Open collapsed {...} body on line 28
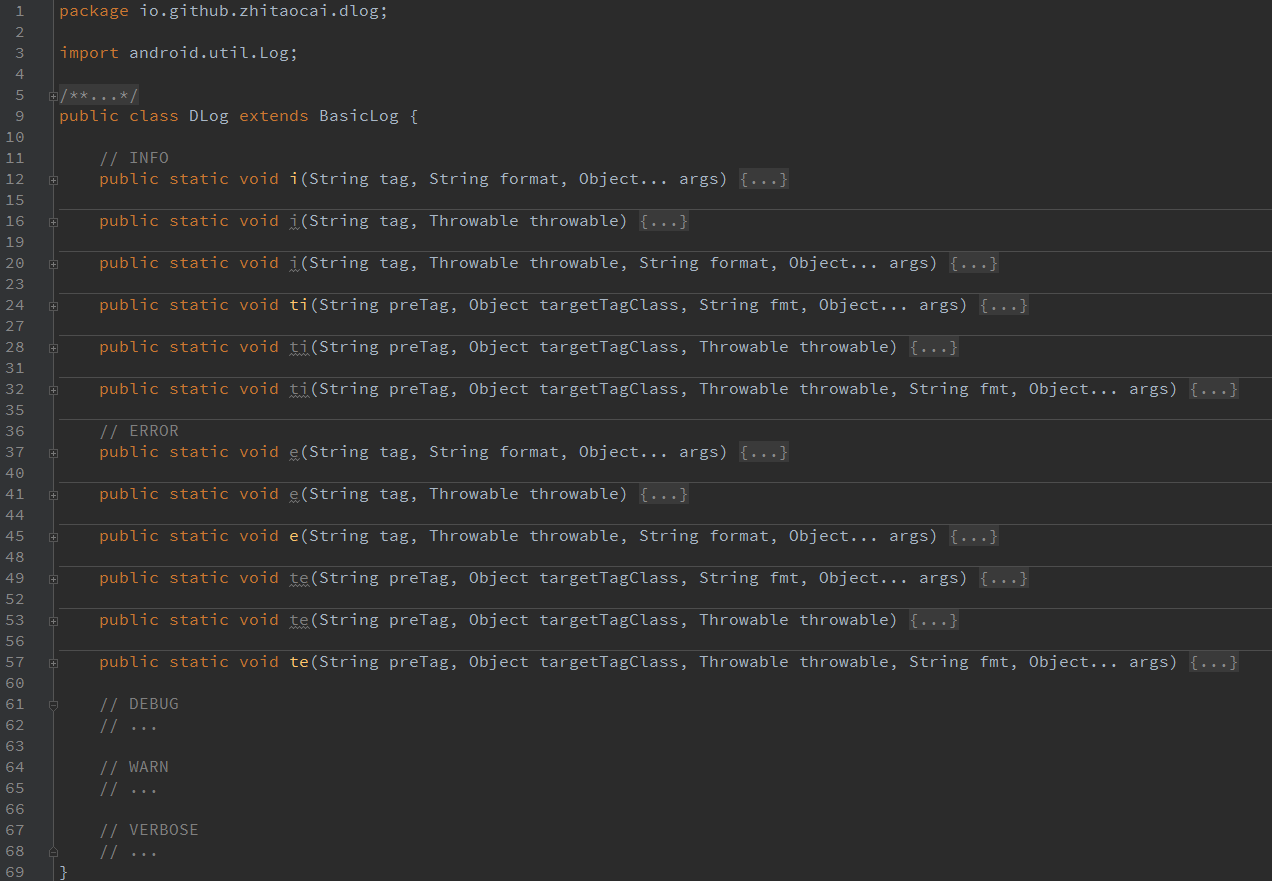The image size is (1272, 881). click(x=934, y=347)
